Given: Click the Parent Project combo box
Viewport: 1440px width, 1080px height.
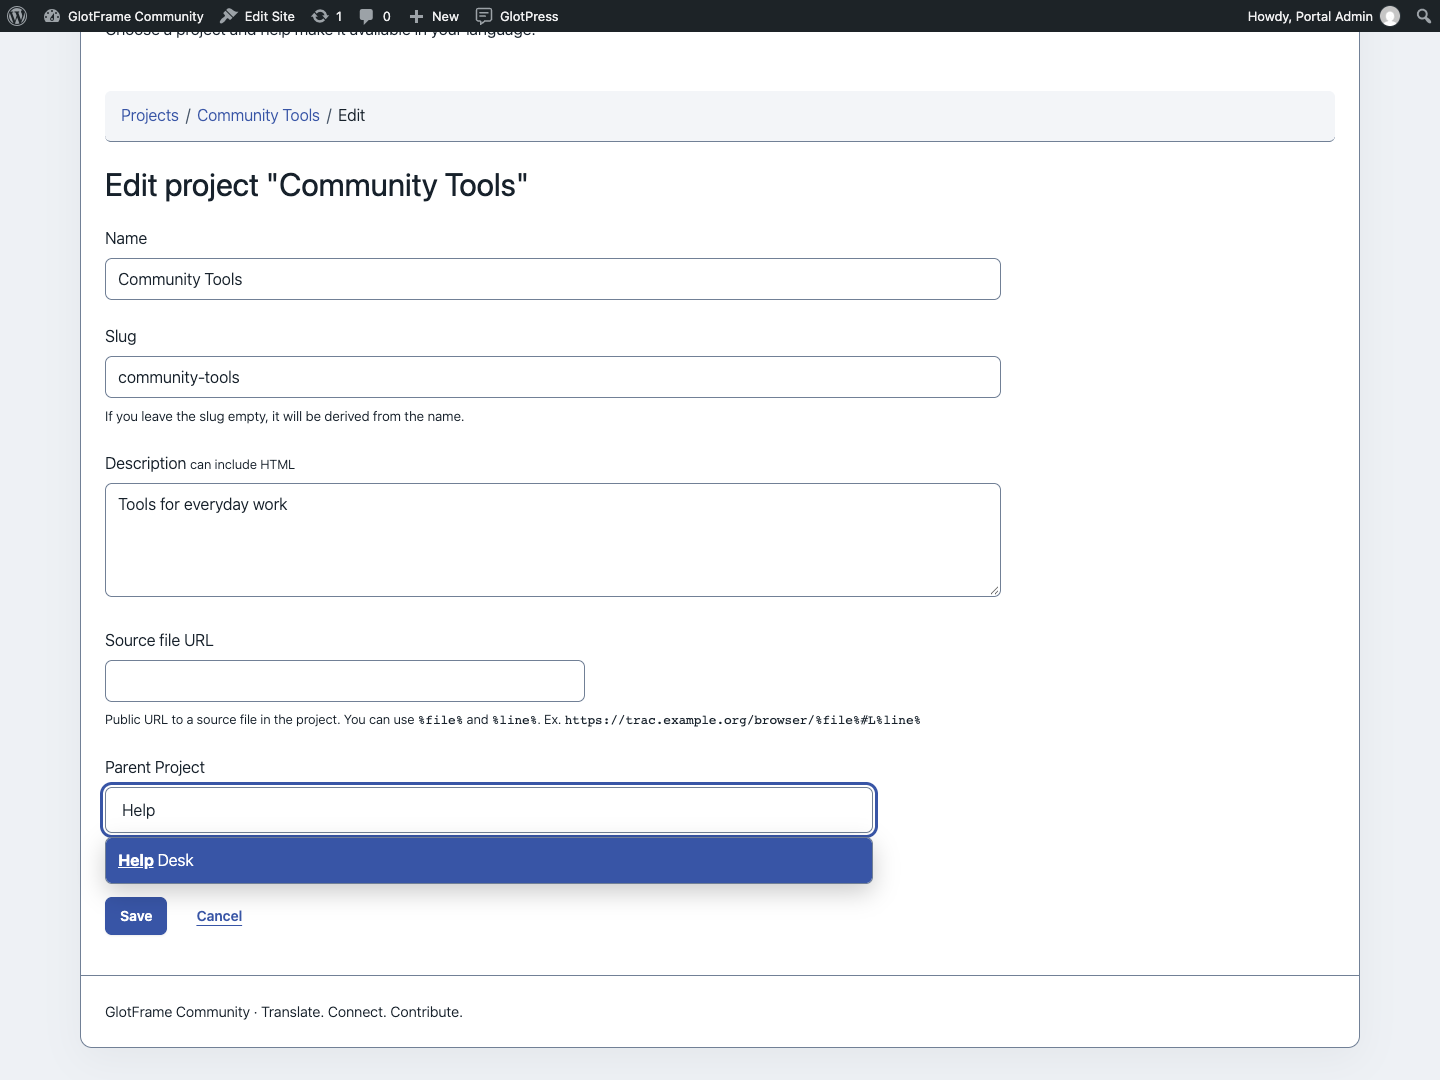Looking at the screenshot, I should pos(489,810).
